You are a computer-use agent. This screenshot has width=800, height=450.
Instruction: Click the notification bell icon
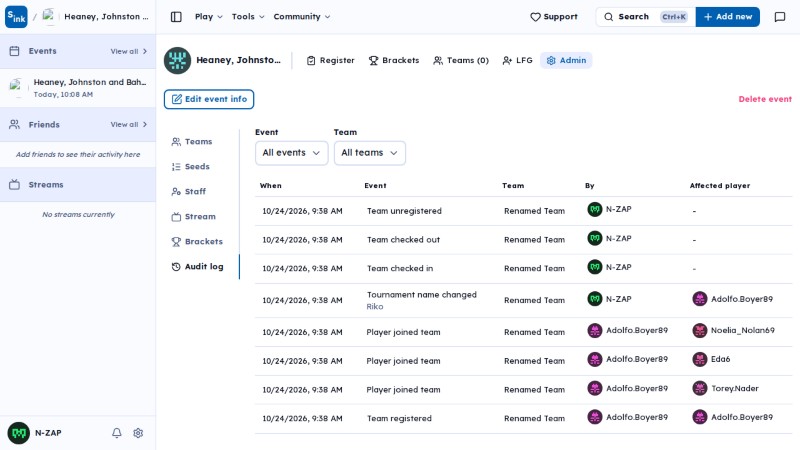[117, 433]
